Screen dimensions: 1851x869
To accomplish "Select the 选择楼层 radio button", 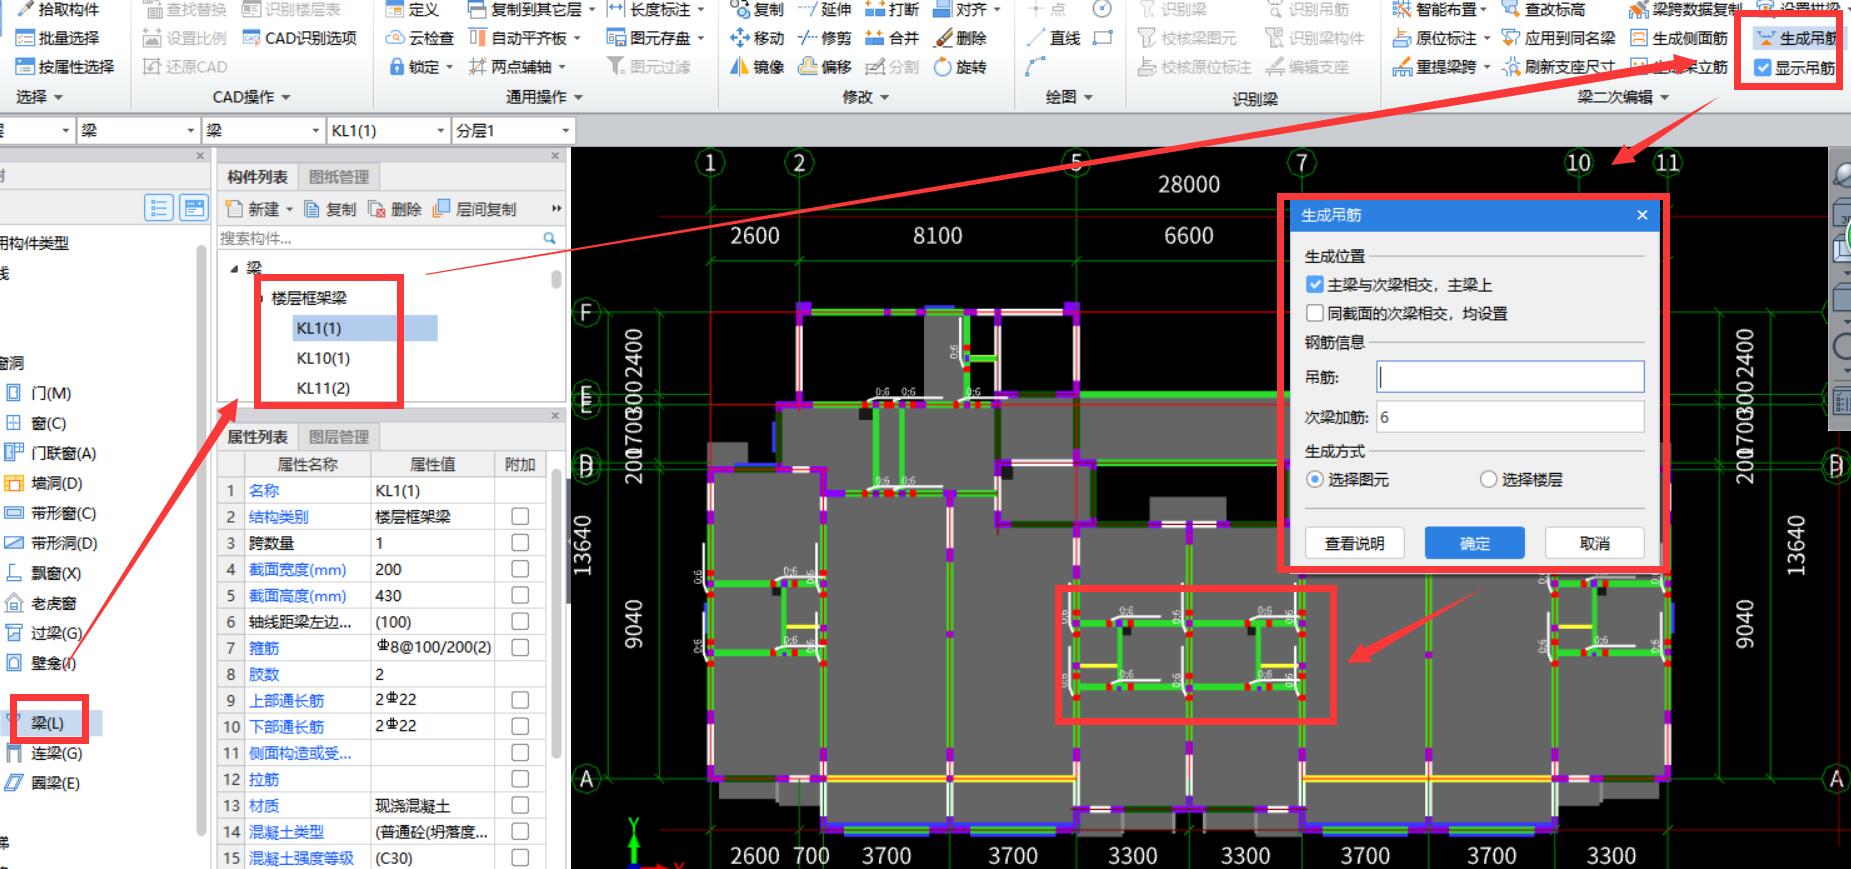I will click(x=1489, y=480).
